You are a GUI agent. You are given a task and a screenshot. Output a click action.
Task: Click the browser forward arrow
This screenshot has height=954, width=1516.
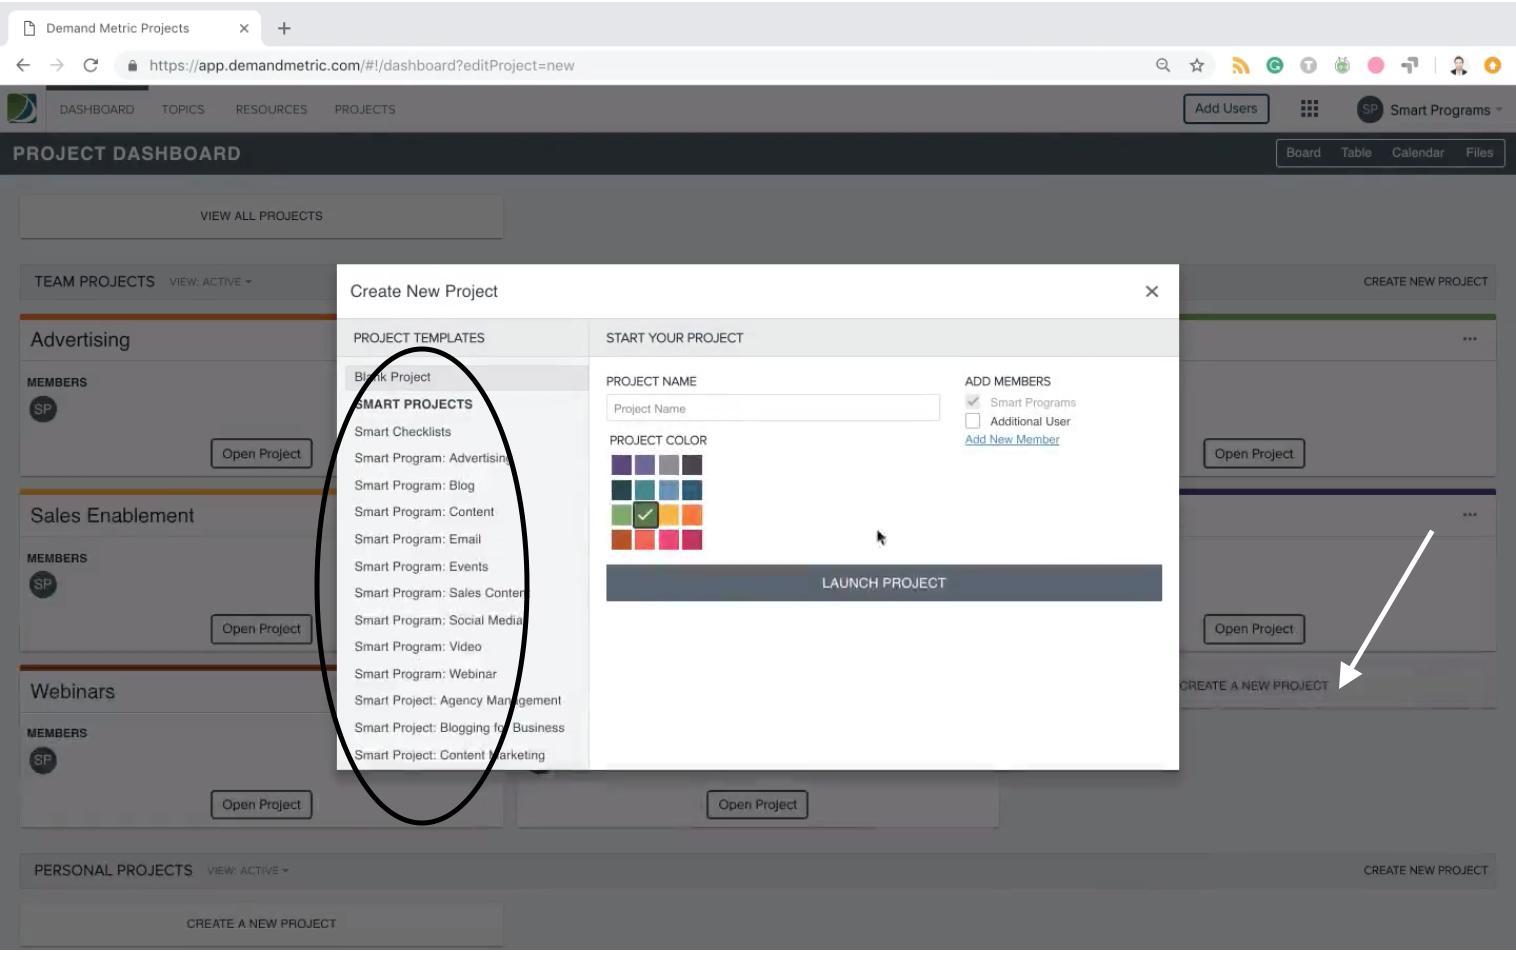pos(57,65)
